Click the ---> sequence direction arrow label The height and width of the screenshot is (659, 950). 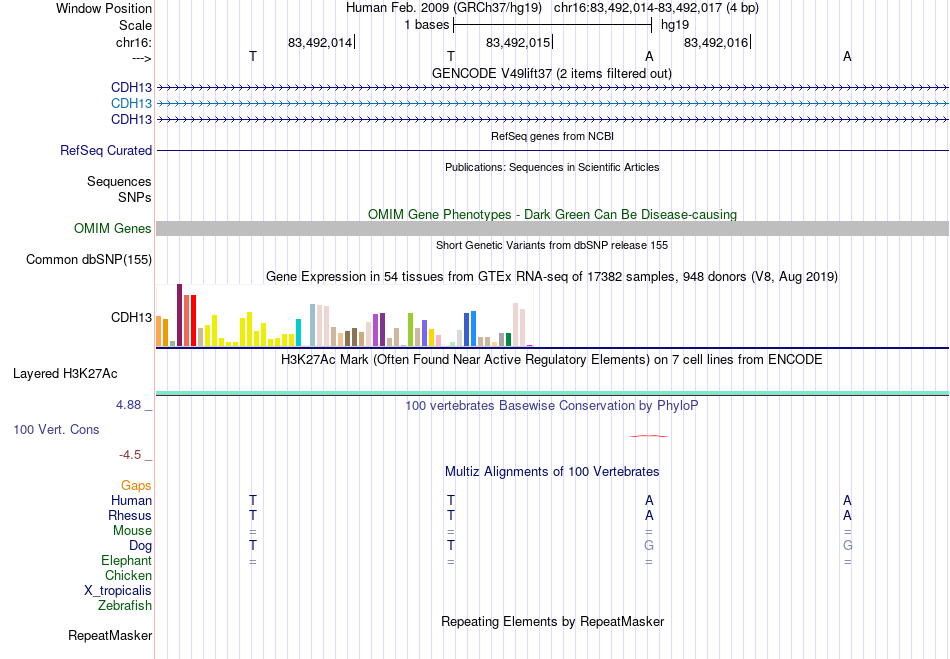click(x=141, y=58)
